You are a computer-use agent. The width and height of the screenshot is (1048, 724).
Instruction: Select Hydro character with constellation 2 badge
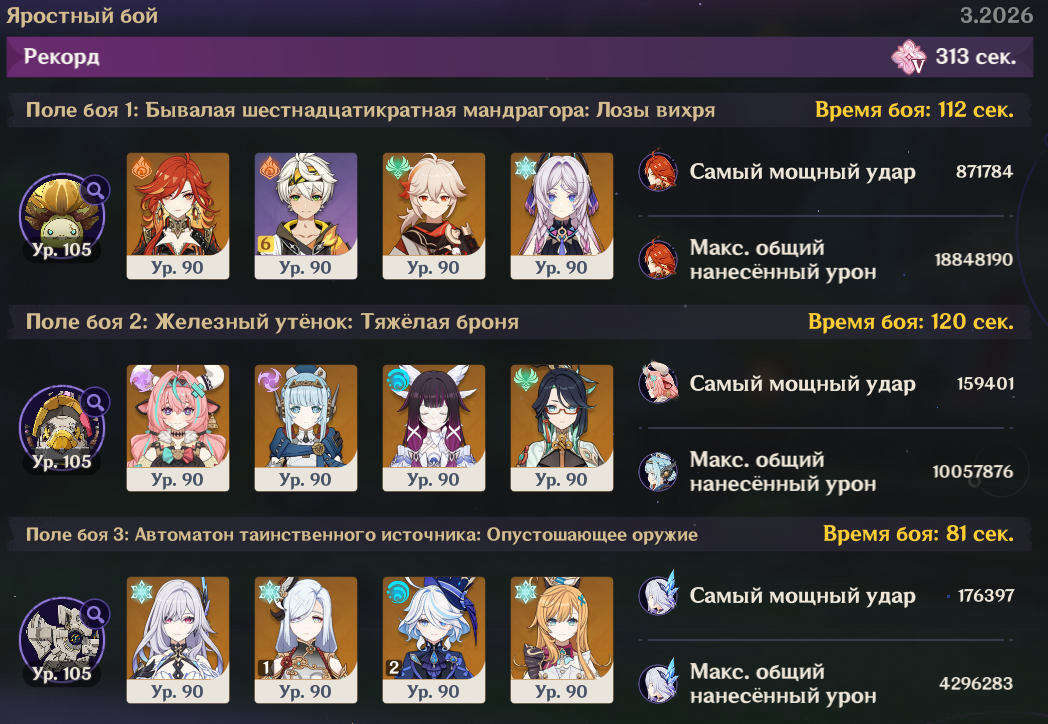point(434,640)
